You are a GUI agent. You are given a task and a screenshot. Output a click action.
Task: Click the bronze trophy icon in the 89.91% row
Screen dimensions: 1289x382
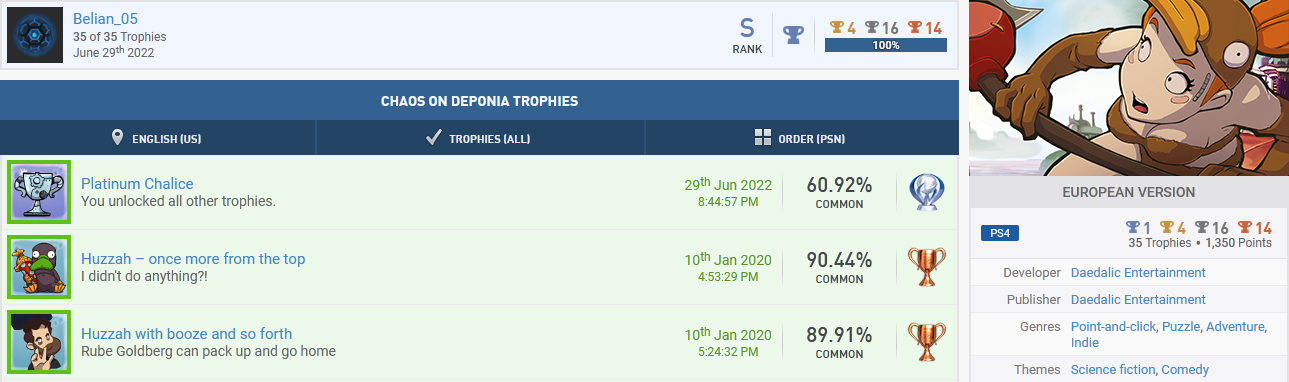pos(926,342)
